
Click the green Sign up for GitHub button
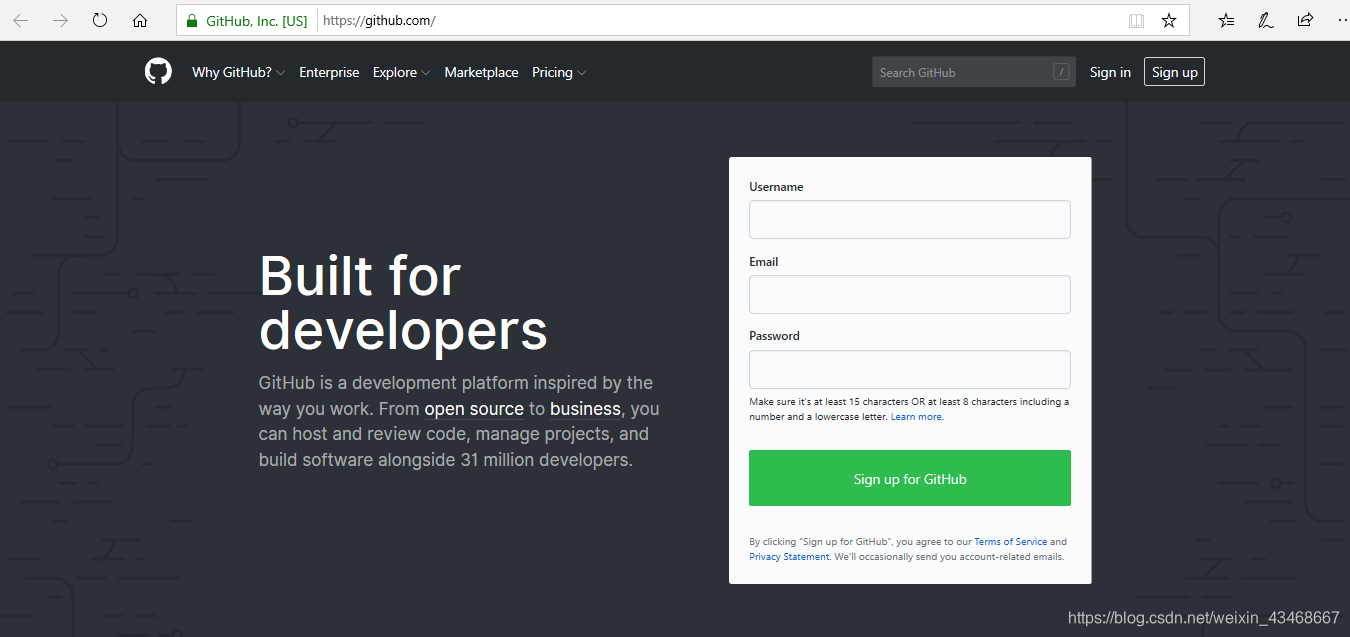pos(910,478)
